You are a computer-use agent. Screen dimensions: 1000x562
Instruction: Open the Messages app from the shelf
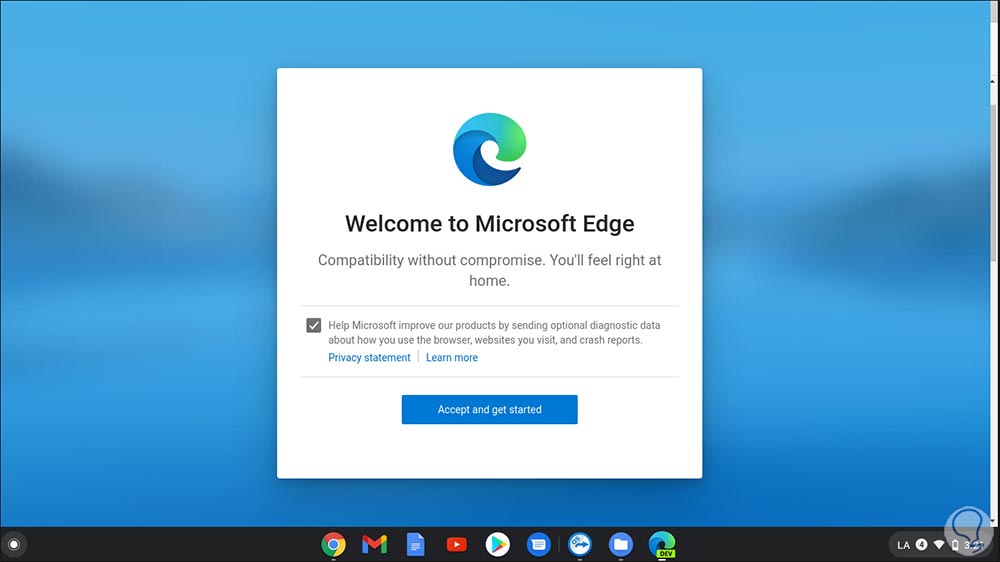click(538, 544)
